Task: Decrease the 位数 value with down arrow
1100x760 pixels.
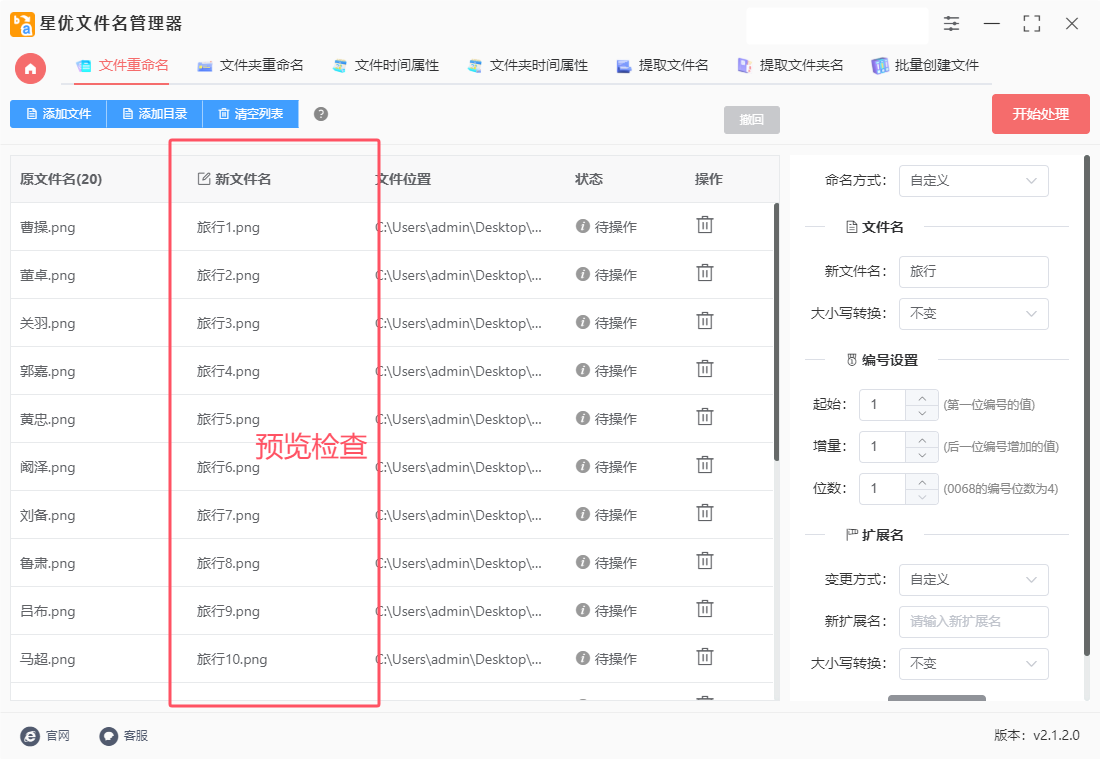Action: [x=922, y=498]
